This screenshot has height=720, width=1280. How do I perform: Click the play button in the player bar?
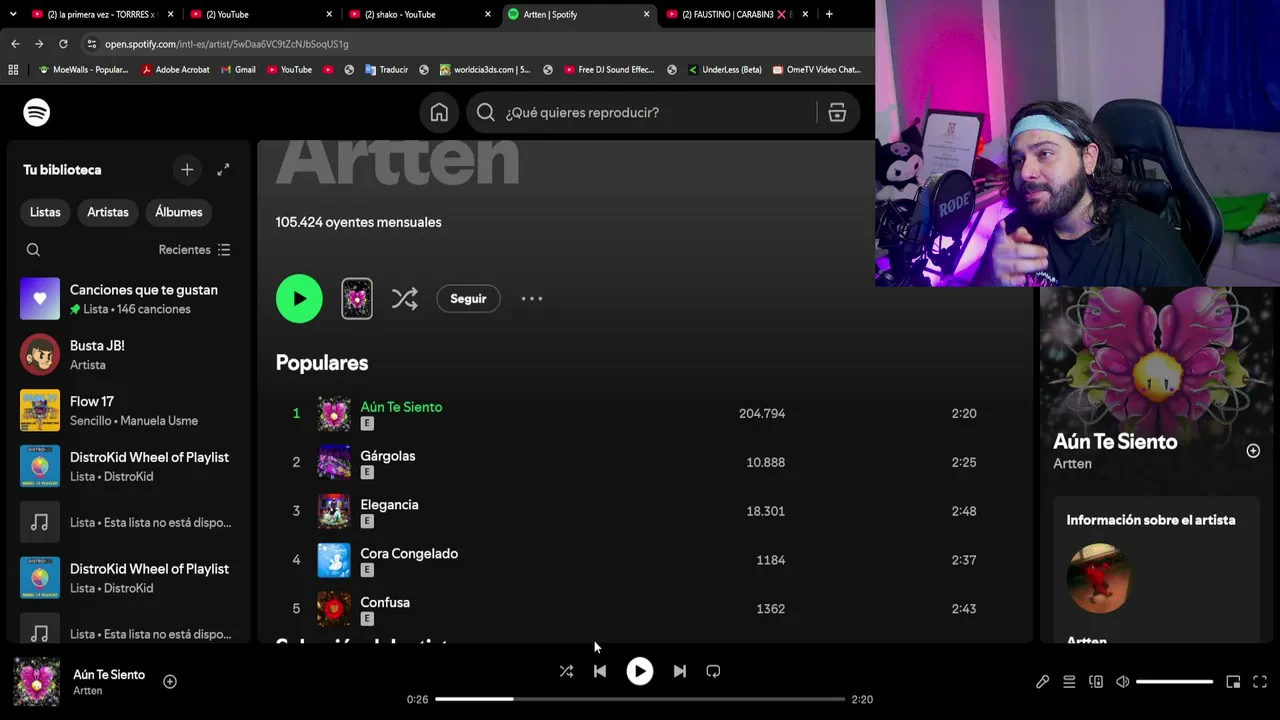coord(640,671)
